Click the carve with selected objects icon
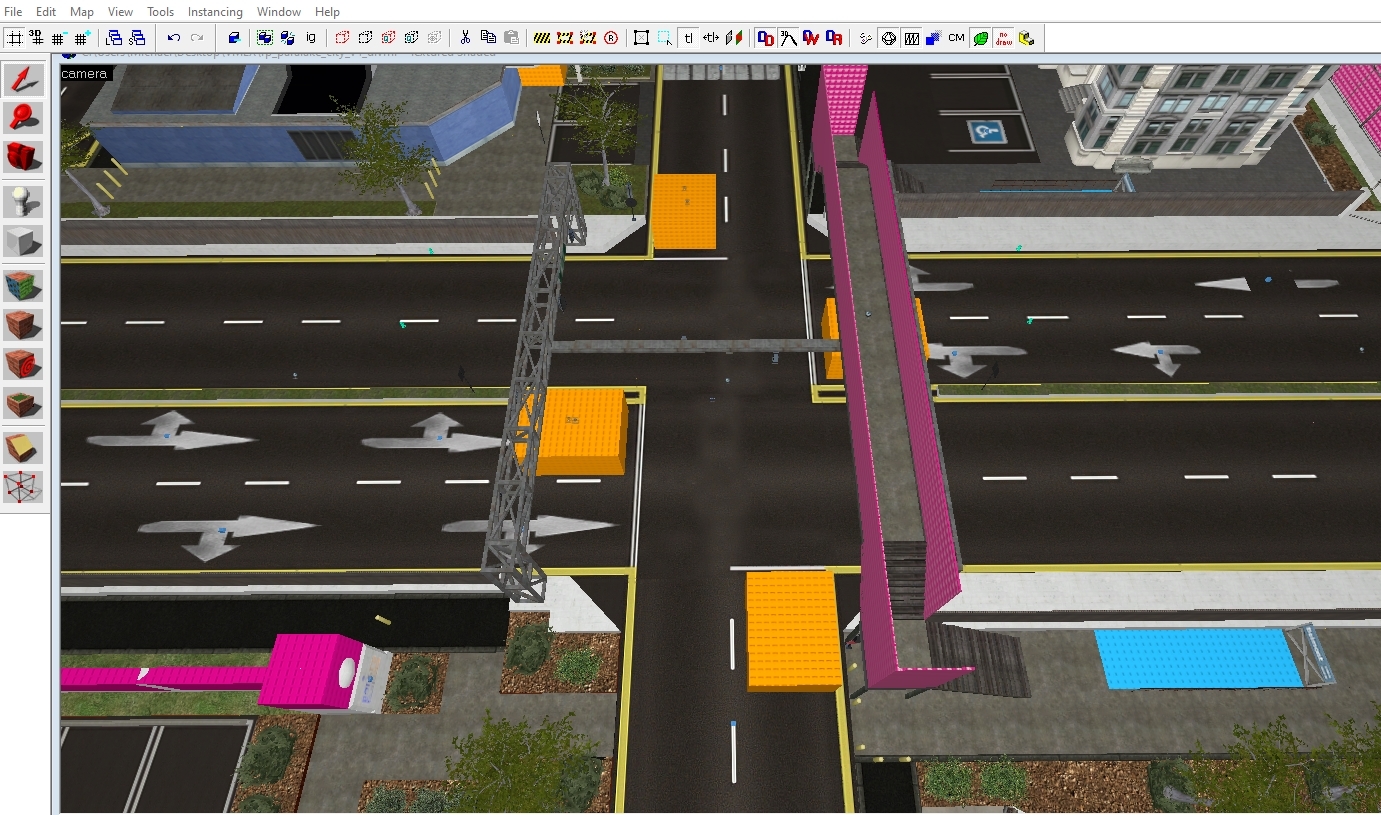Screen dimensions: 1381x815 click(234, 38)
